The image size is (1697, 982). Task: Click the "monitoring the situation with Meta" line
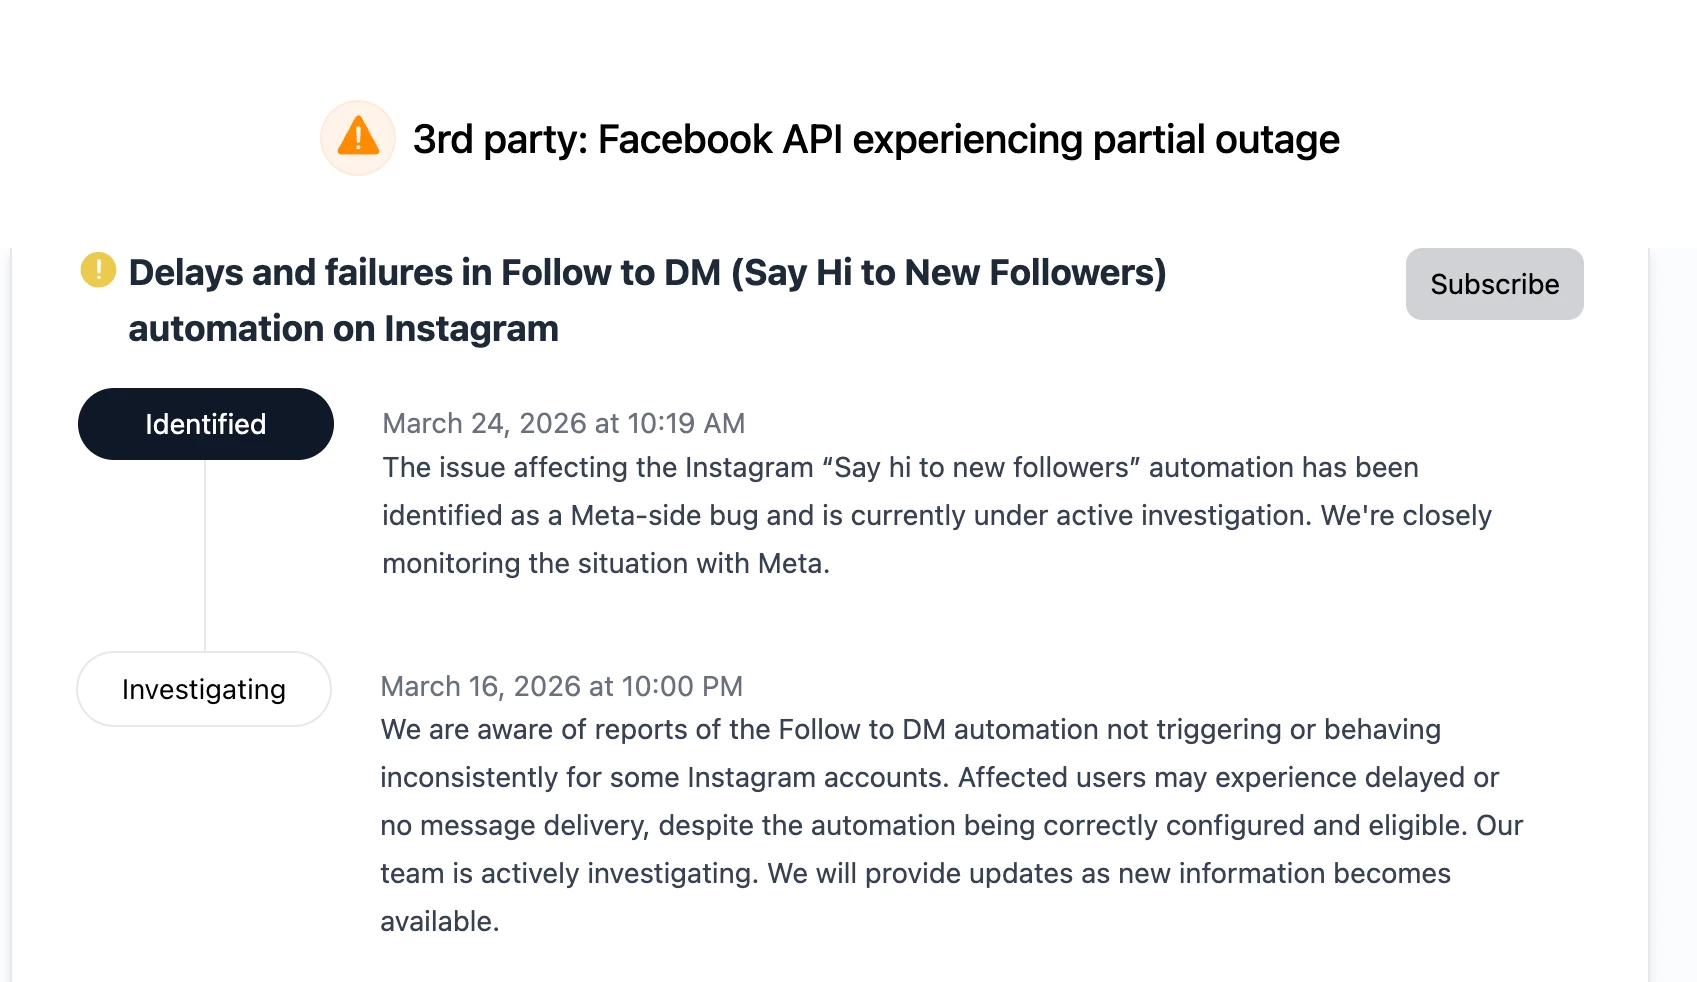pyautogui.click(x=605, y=563)
